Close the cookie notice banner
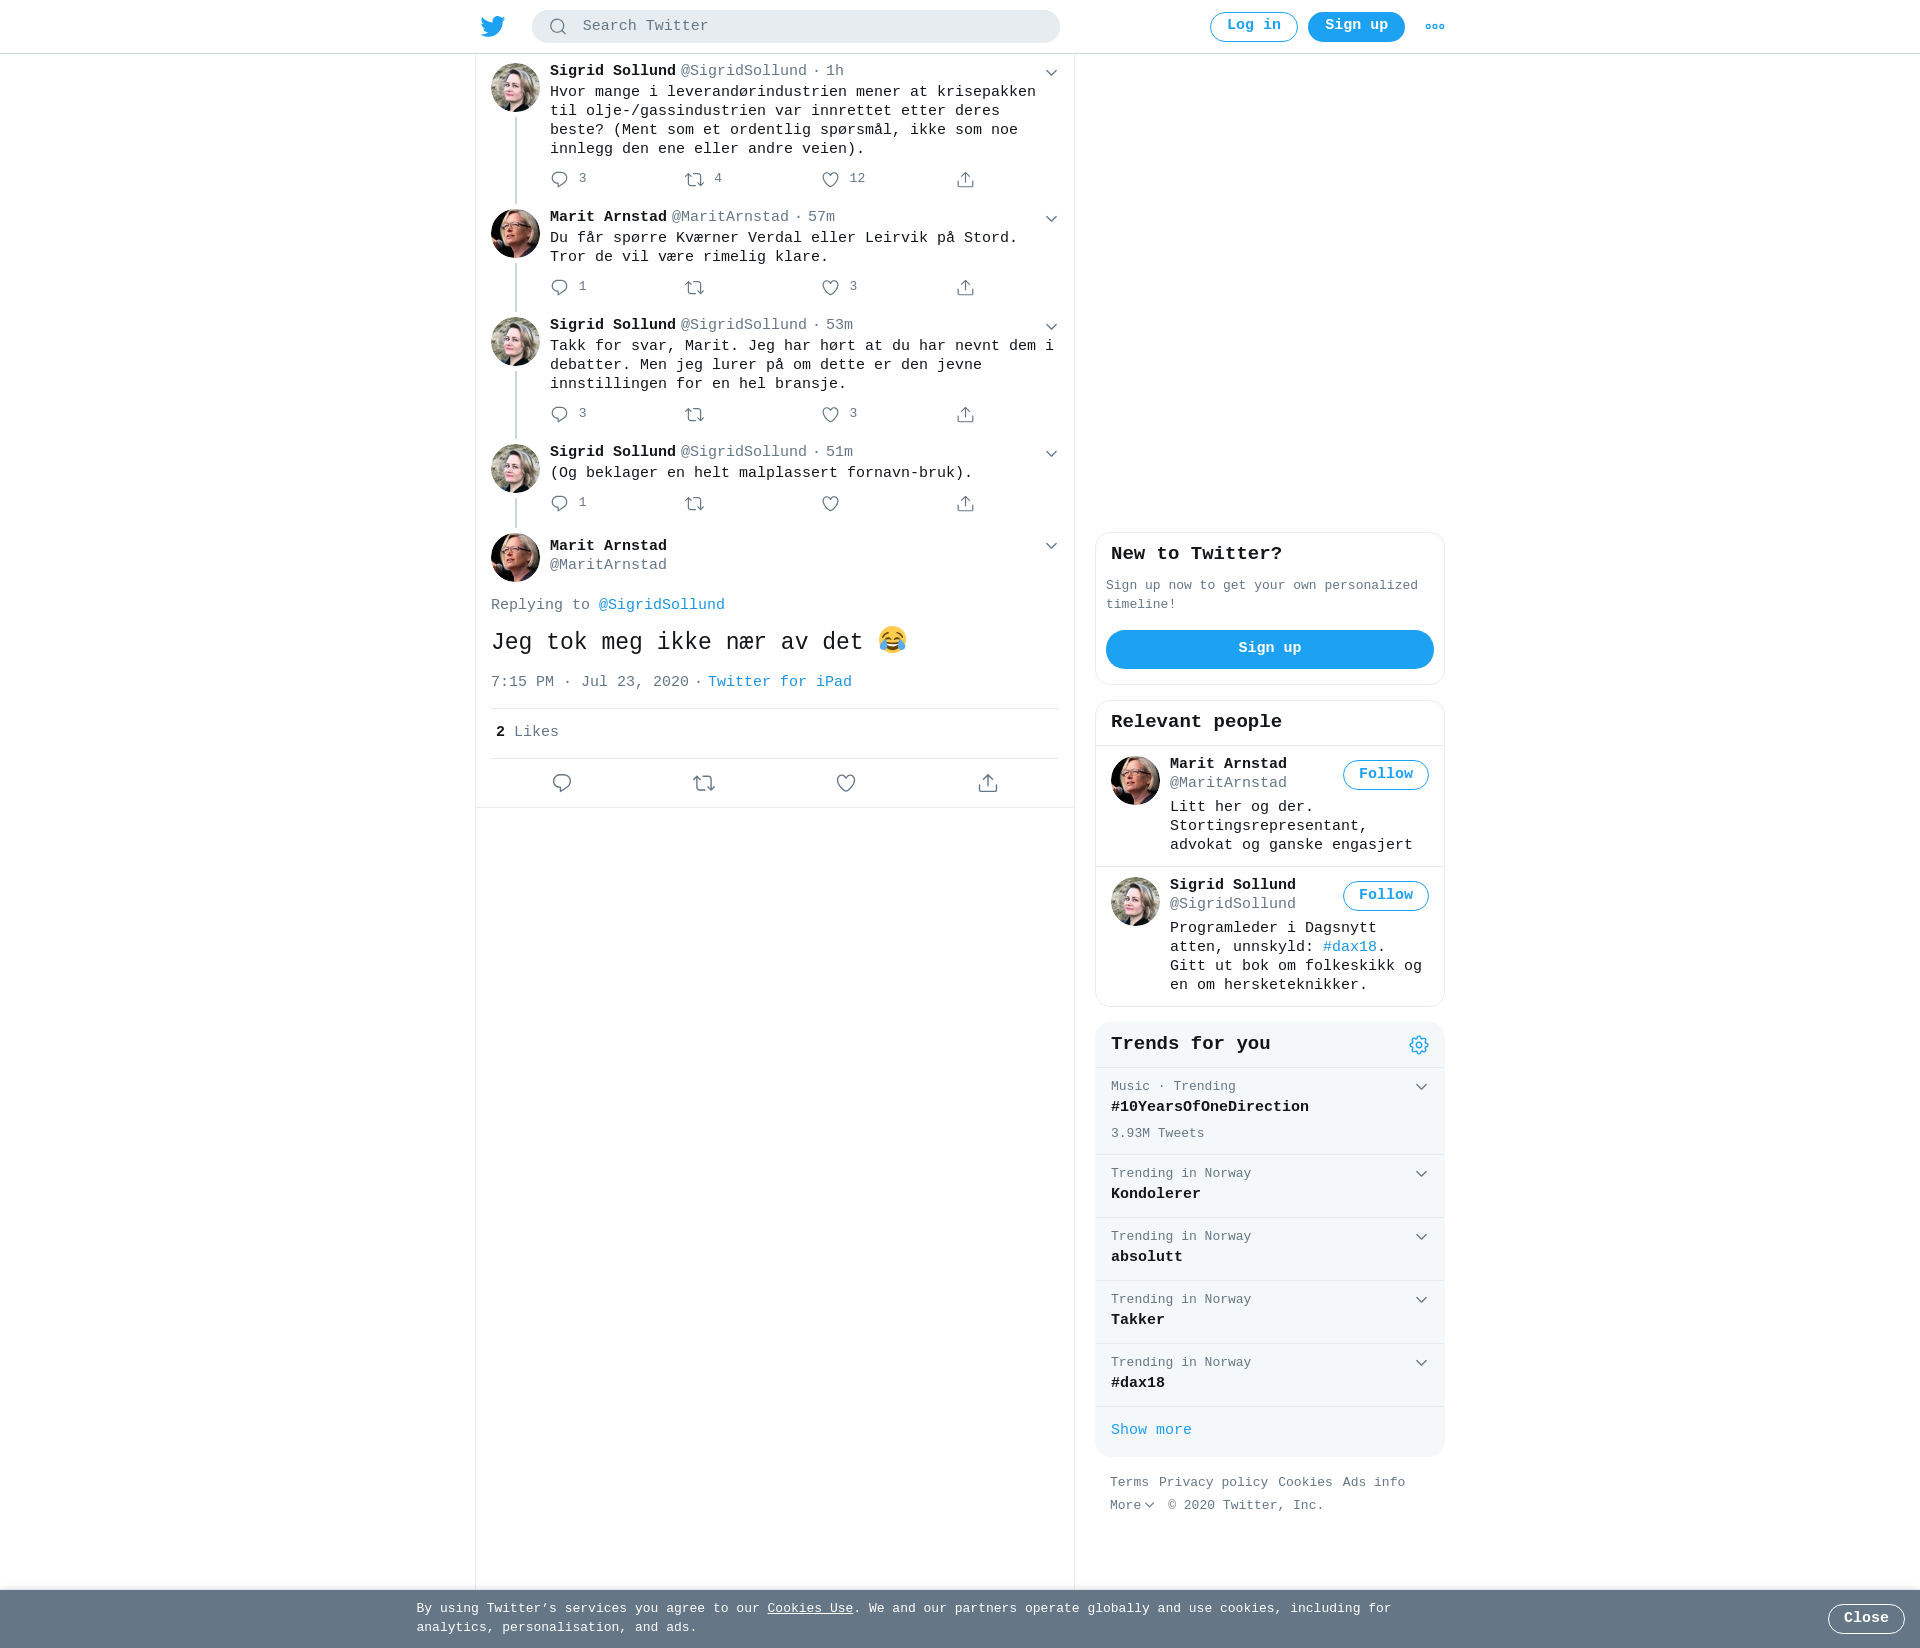The width and height of the screenshot is (1920, 1648). pyautogui.click(x=1866, y=1618)
